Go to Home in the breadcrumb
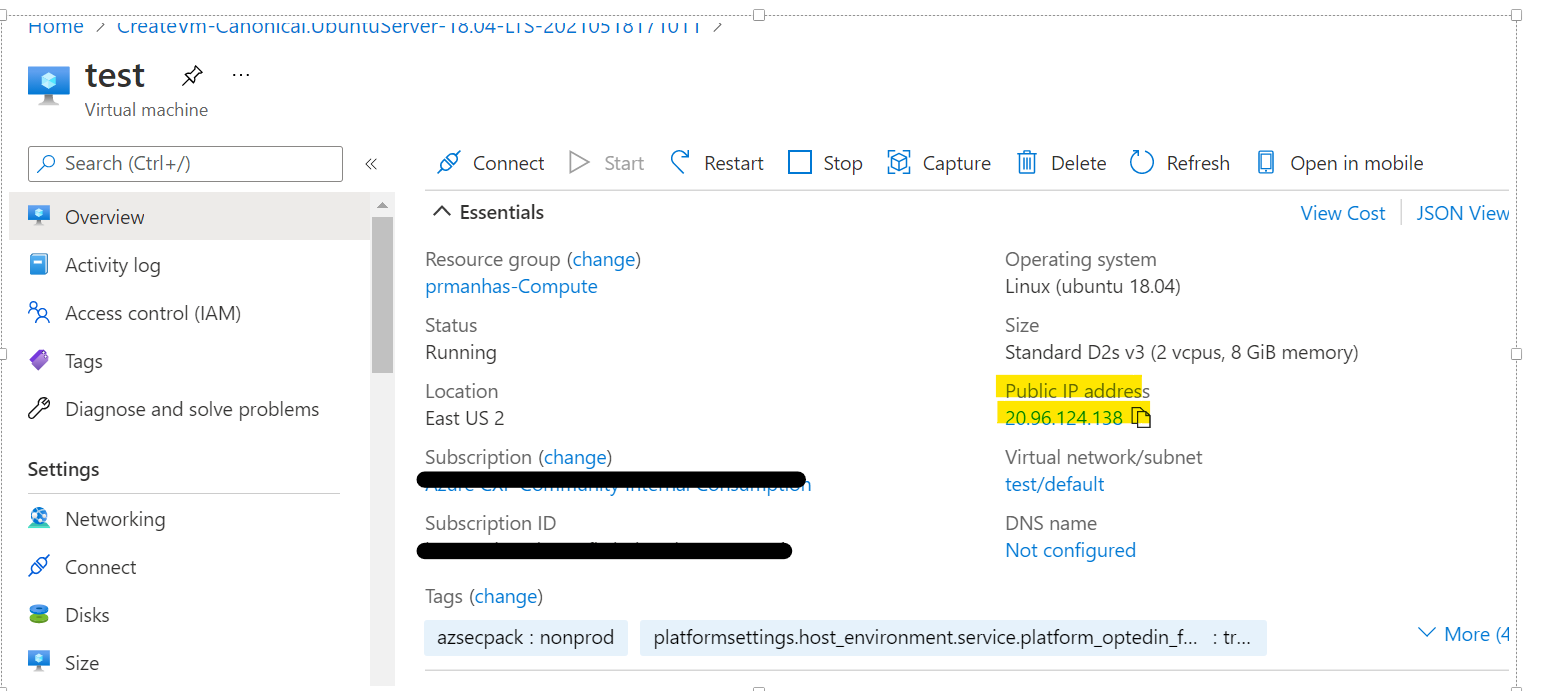This screenshot has height=691, width=1548. tap(56, 27)
